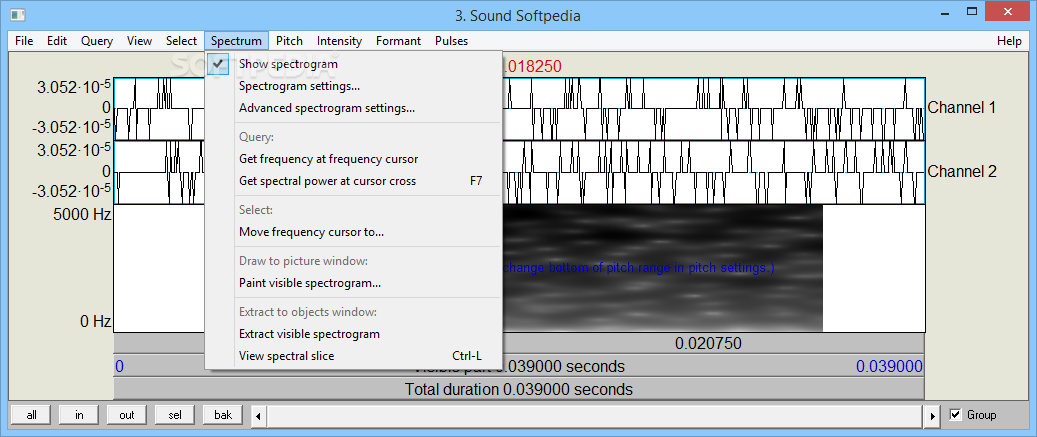Click the 'in' zoom button
The height and width of the screenshot is (437, 1037).
pos(79,415)
